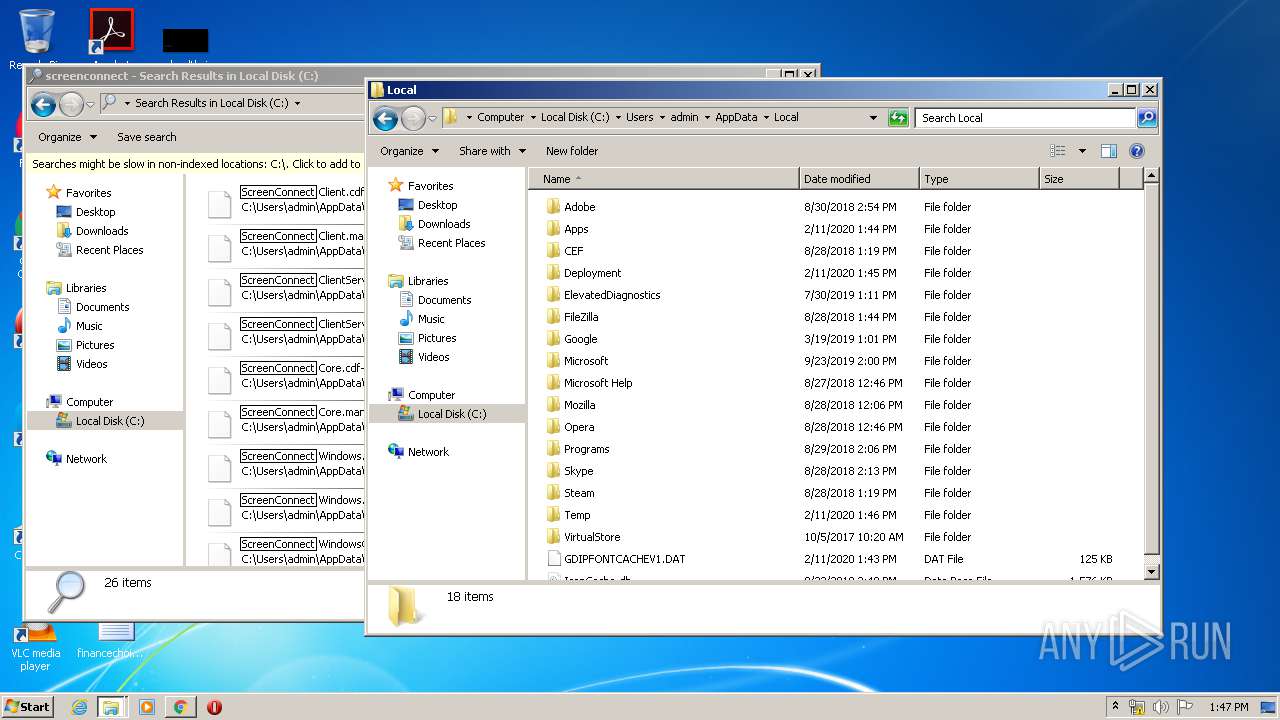This screenshot has height=720, width=1280.
Task: Click the refresh icon beside the address bar
Action: pos(897,117)
